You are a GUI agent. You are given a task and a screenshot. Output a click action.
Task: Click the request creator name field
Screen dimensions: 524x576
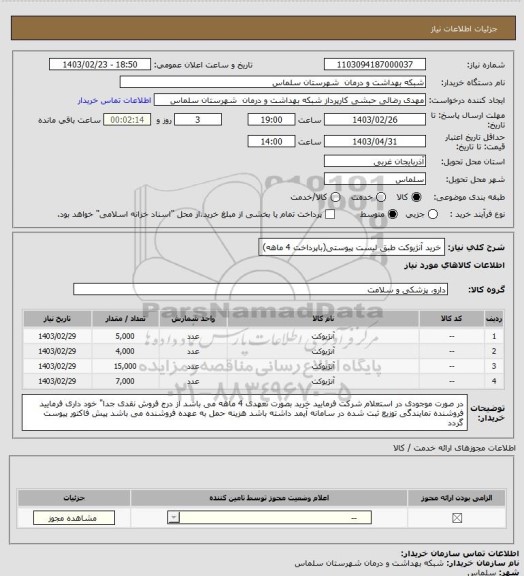pyautogui.click(x=290, y=100)
